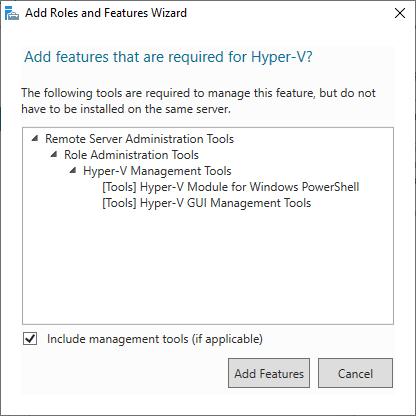This screenshot has height=416, width=416.
Task: Select the Role Administration Tools tree item
Action: pyautogui.click(x=131, y=155)
